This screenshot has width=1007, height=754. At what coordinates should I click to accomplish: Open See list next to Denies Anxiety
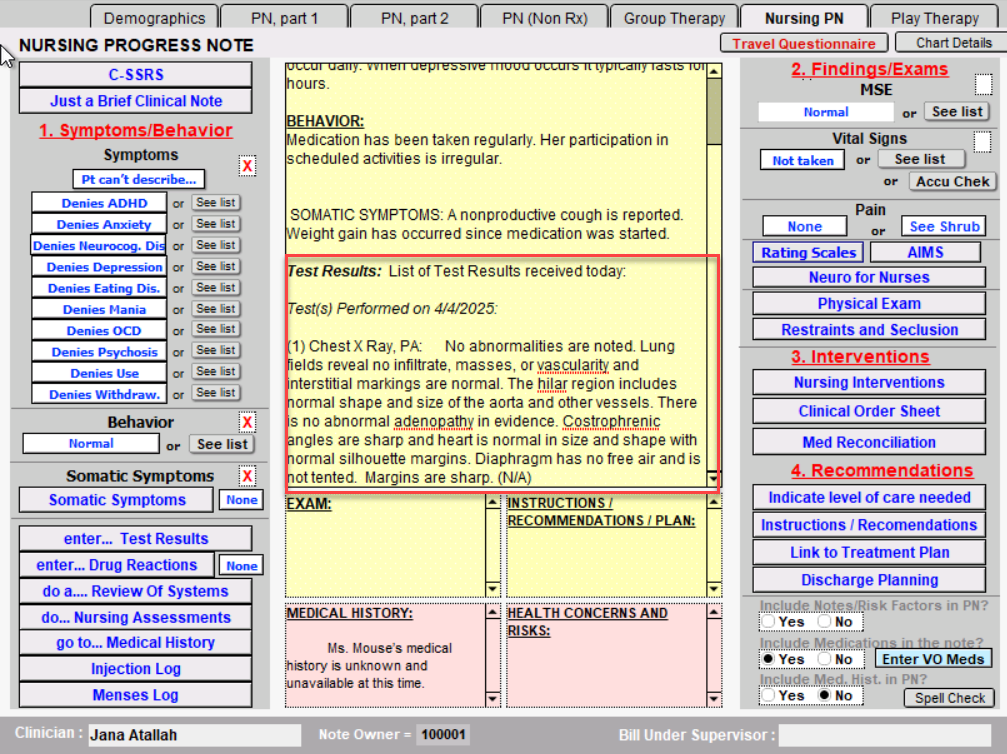pyautogui.click(x=216, y=224)
